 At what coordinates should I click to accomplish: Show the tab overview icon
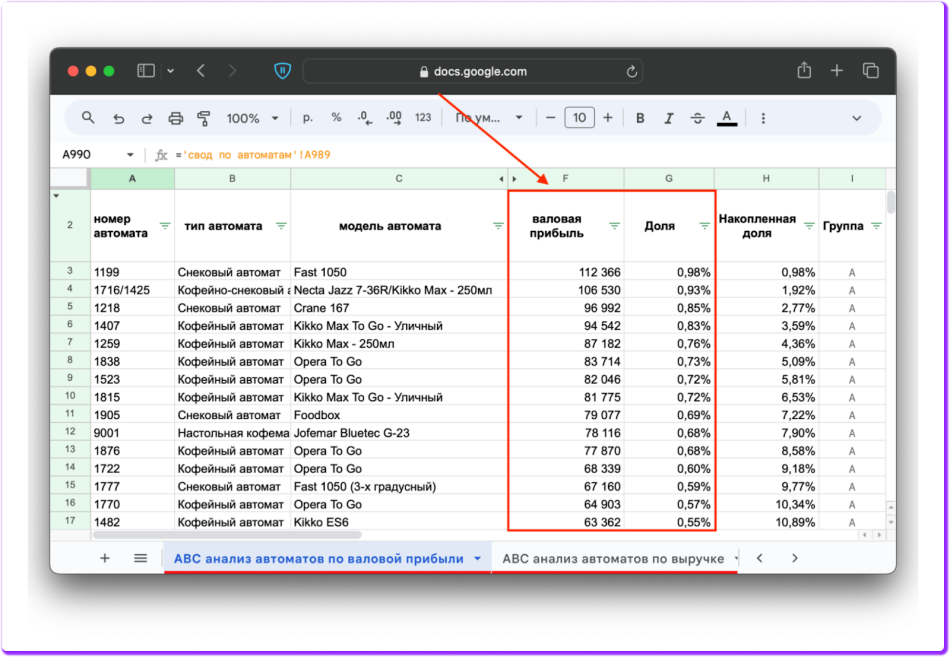pos(871,71)
